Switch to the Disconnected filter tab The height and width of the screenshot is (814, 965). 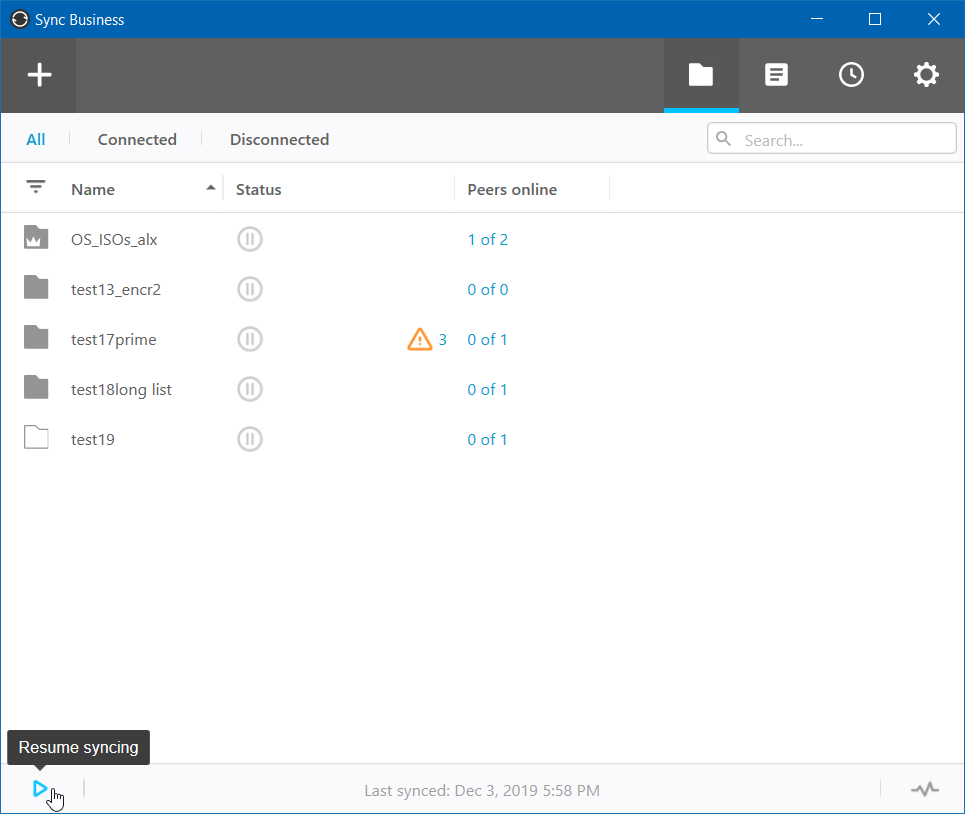click(x=279, y=140)
